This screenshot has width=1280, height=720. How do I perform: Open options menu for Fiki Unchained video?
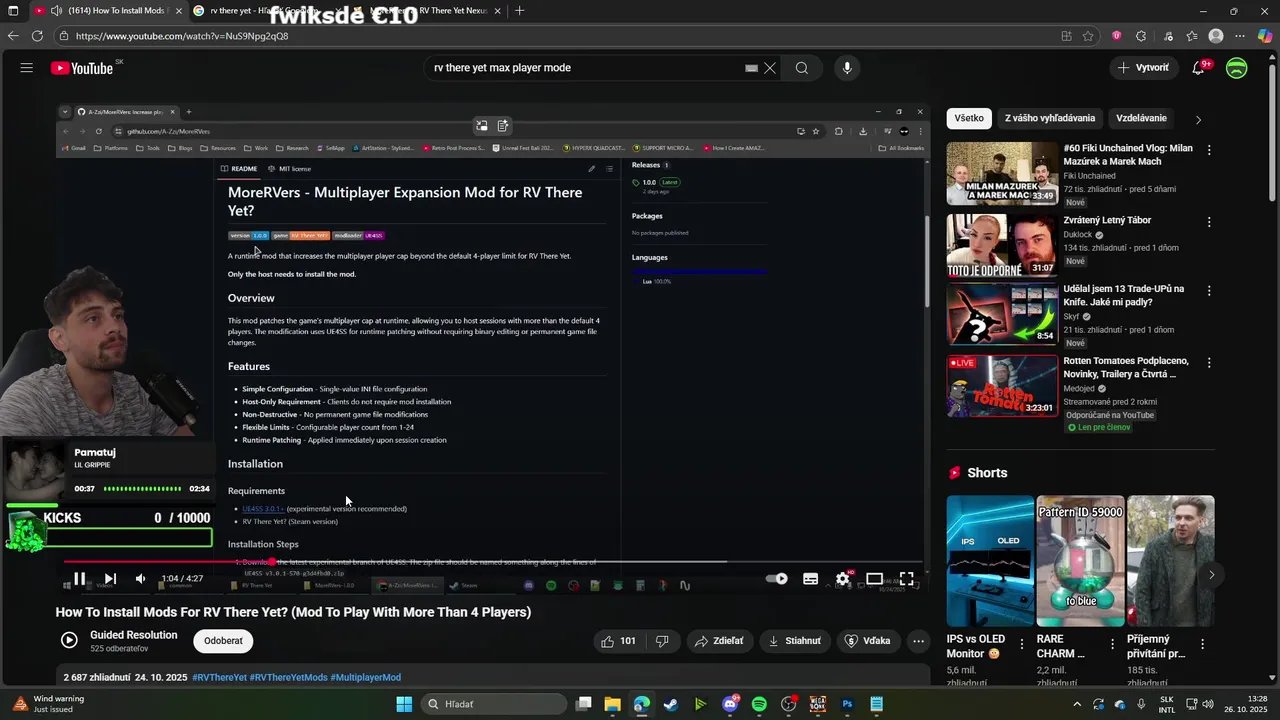pyautogui.click(x=1209, y=150)
